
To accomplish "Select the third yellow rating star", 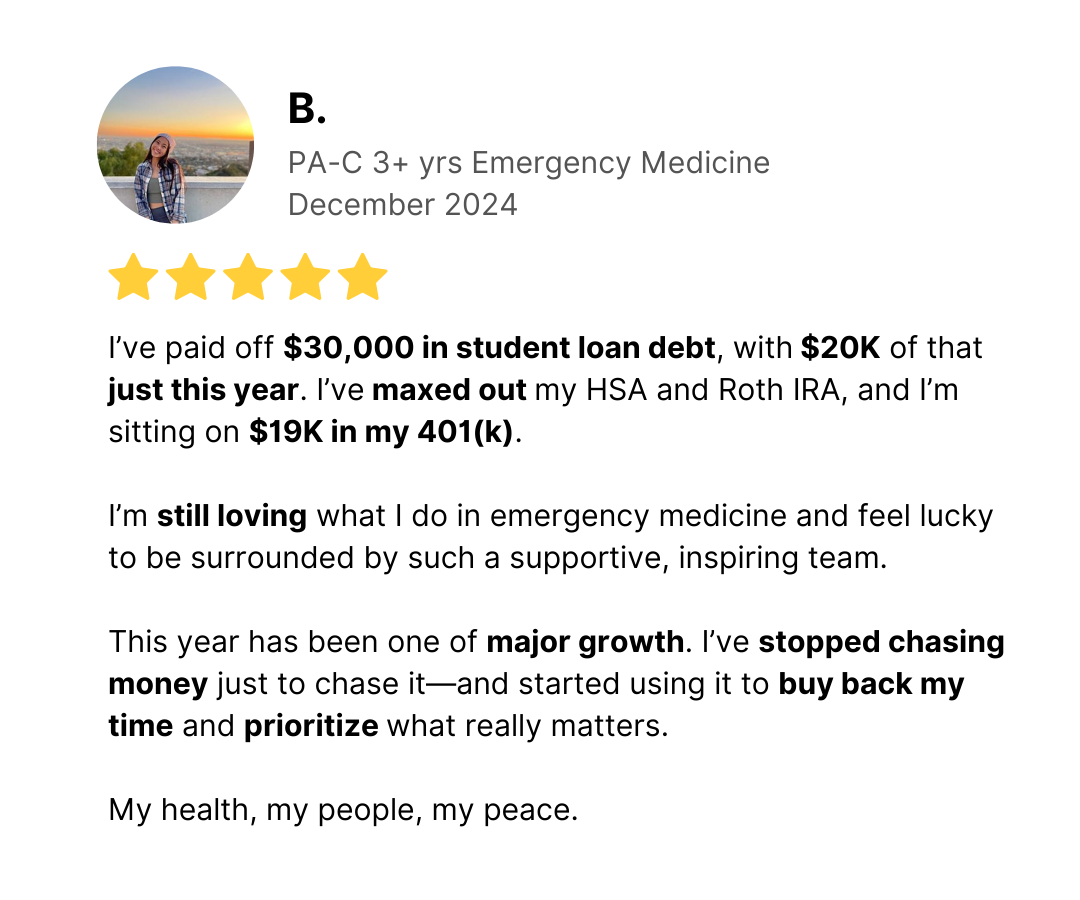I will click(x=248, y=277).
